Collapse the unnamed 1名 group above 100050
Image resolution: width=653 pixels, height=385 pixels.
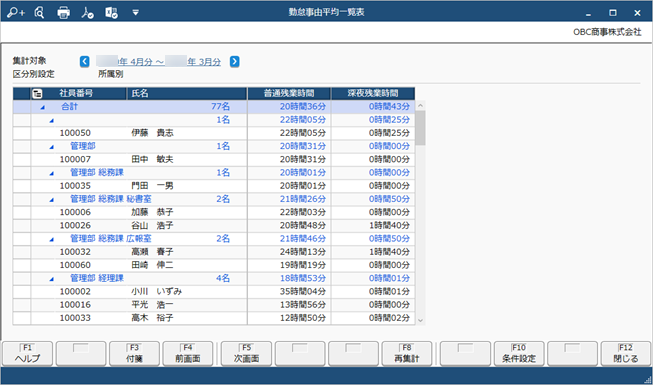pyautogui.click(x=52, y=121)
